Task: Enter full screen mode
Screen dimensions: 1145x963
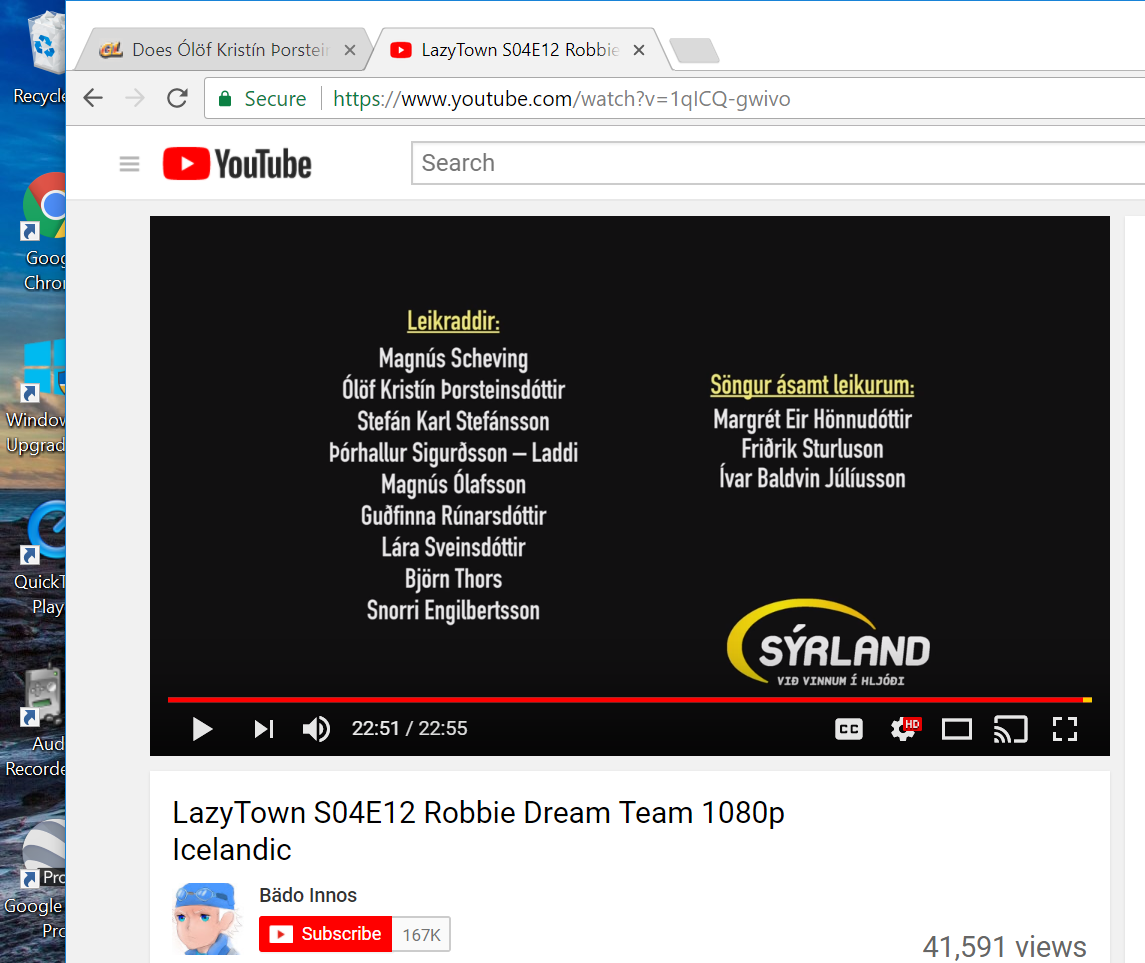Action: [1064, 730]
